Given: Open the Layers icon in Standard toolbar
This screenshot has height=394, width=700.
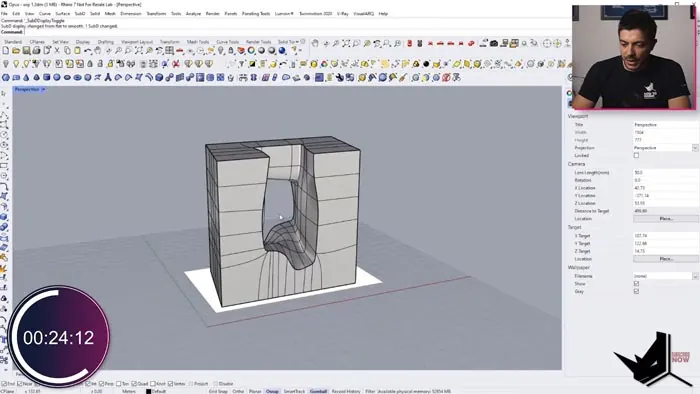Looking at the screenshot, I should pyautogui.click(x=241, y=50).
